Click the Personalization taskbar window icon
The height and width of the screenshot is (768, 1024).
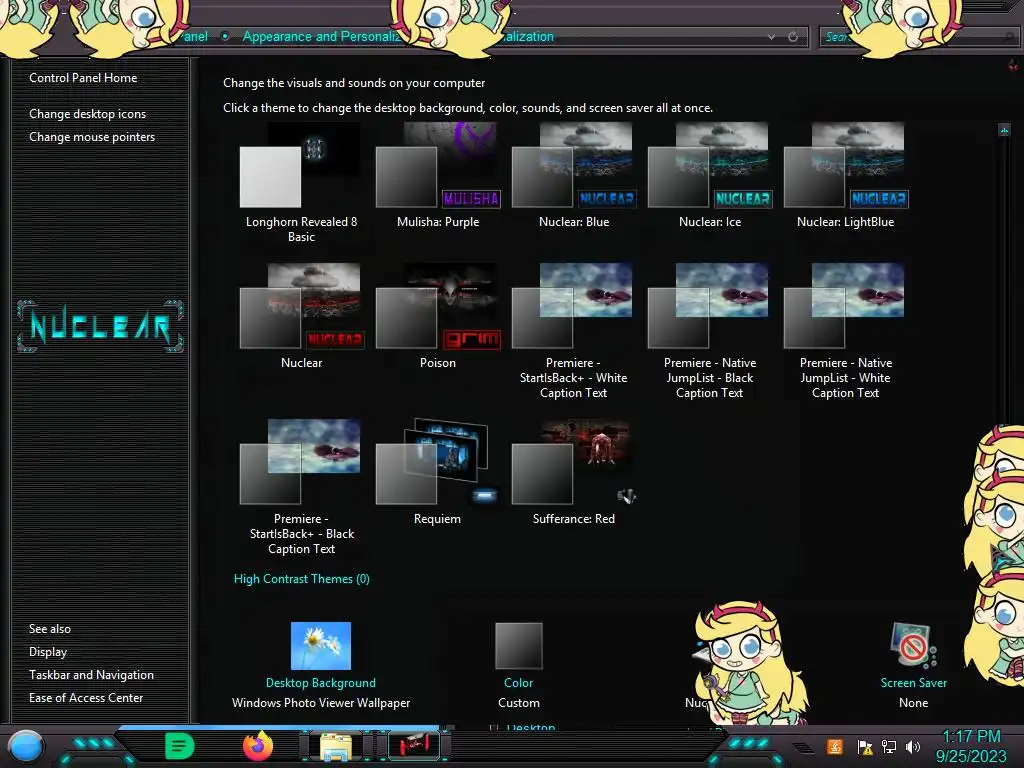(x=413, y=746)
